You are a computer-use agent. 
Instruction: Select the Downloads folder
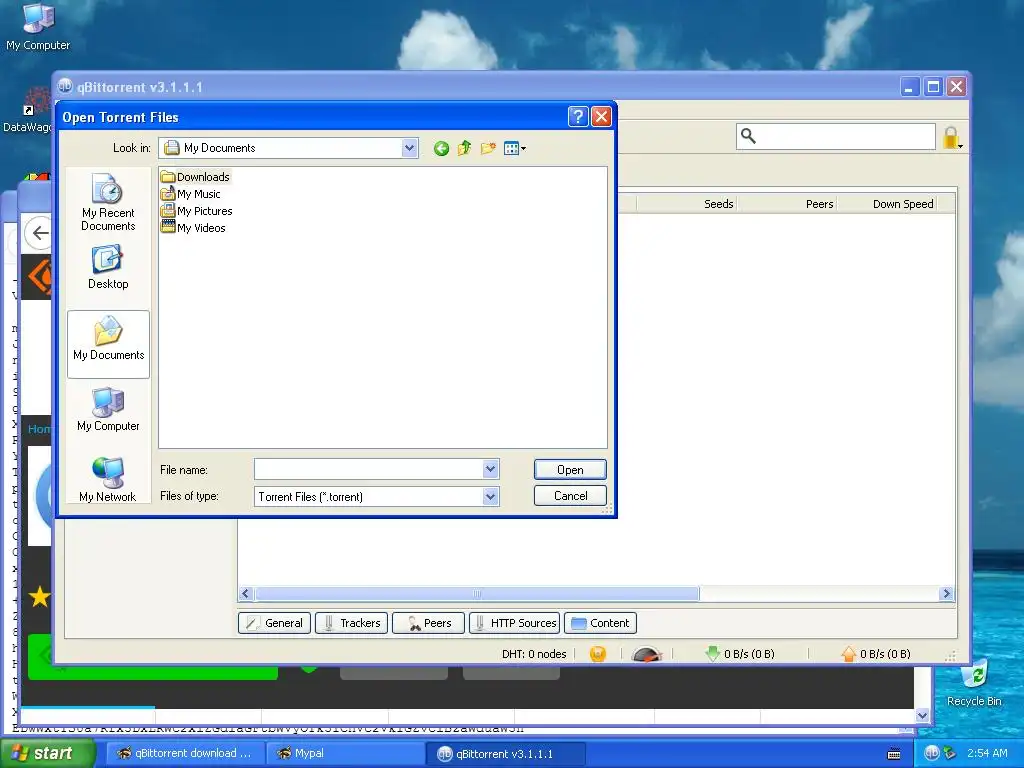[x=195, y=177]
